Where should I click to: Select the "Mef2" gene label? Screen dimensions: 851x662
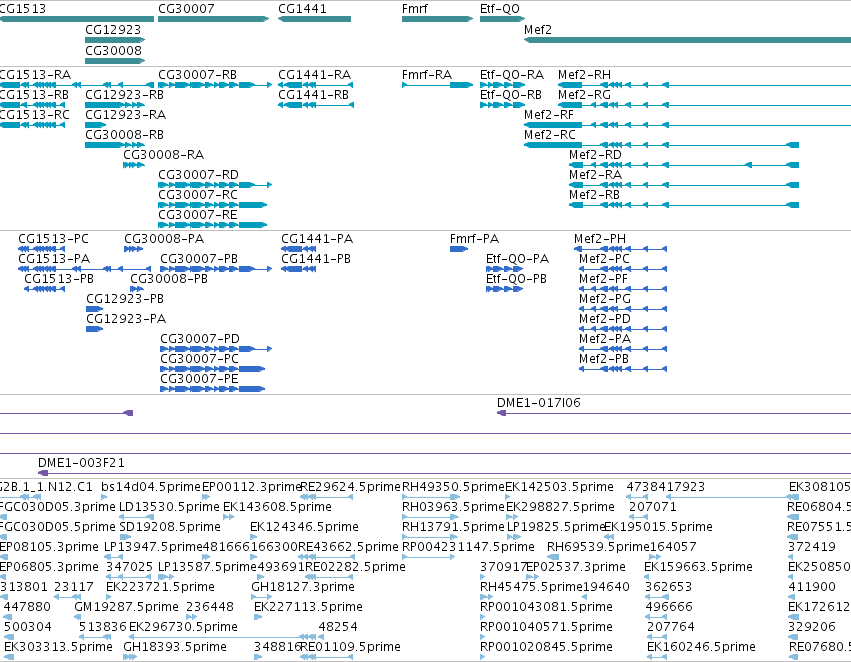pyautogui.click(x=538, y=29)
